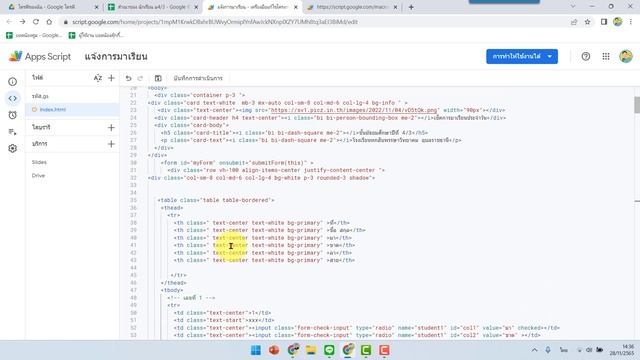This screenshot has width=640, height=360.
Task: Redo edit in editor toolbar
Action: click(x=140, y=78)
